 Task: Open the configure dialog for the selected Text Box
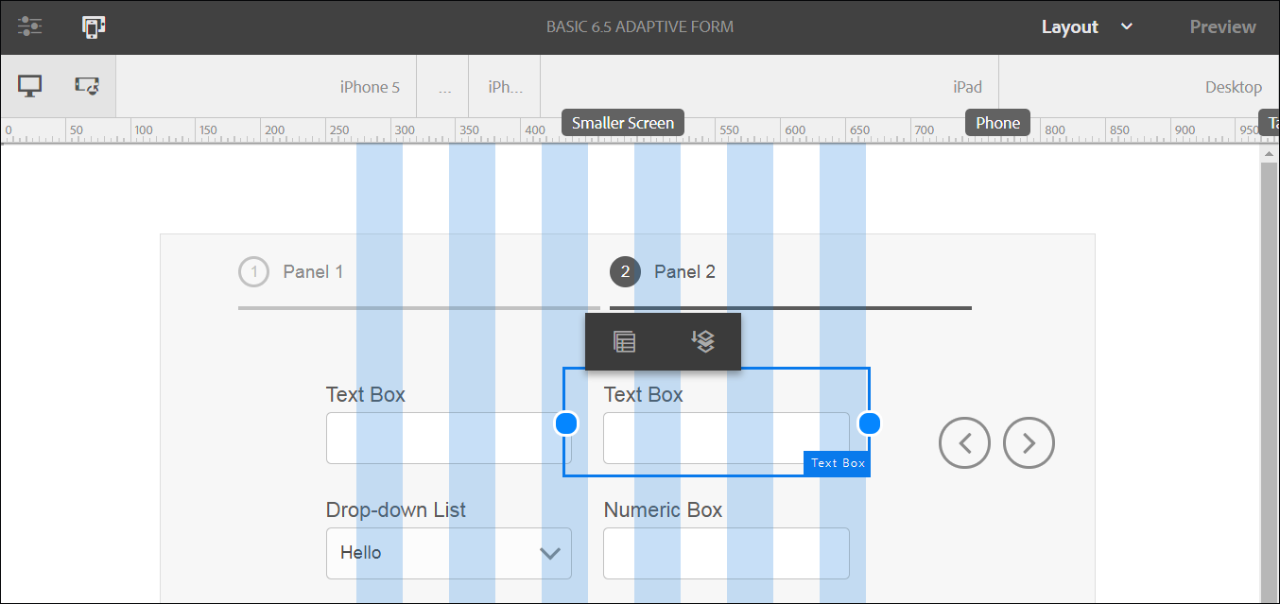(x=624, y=341)
